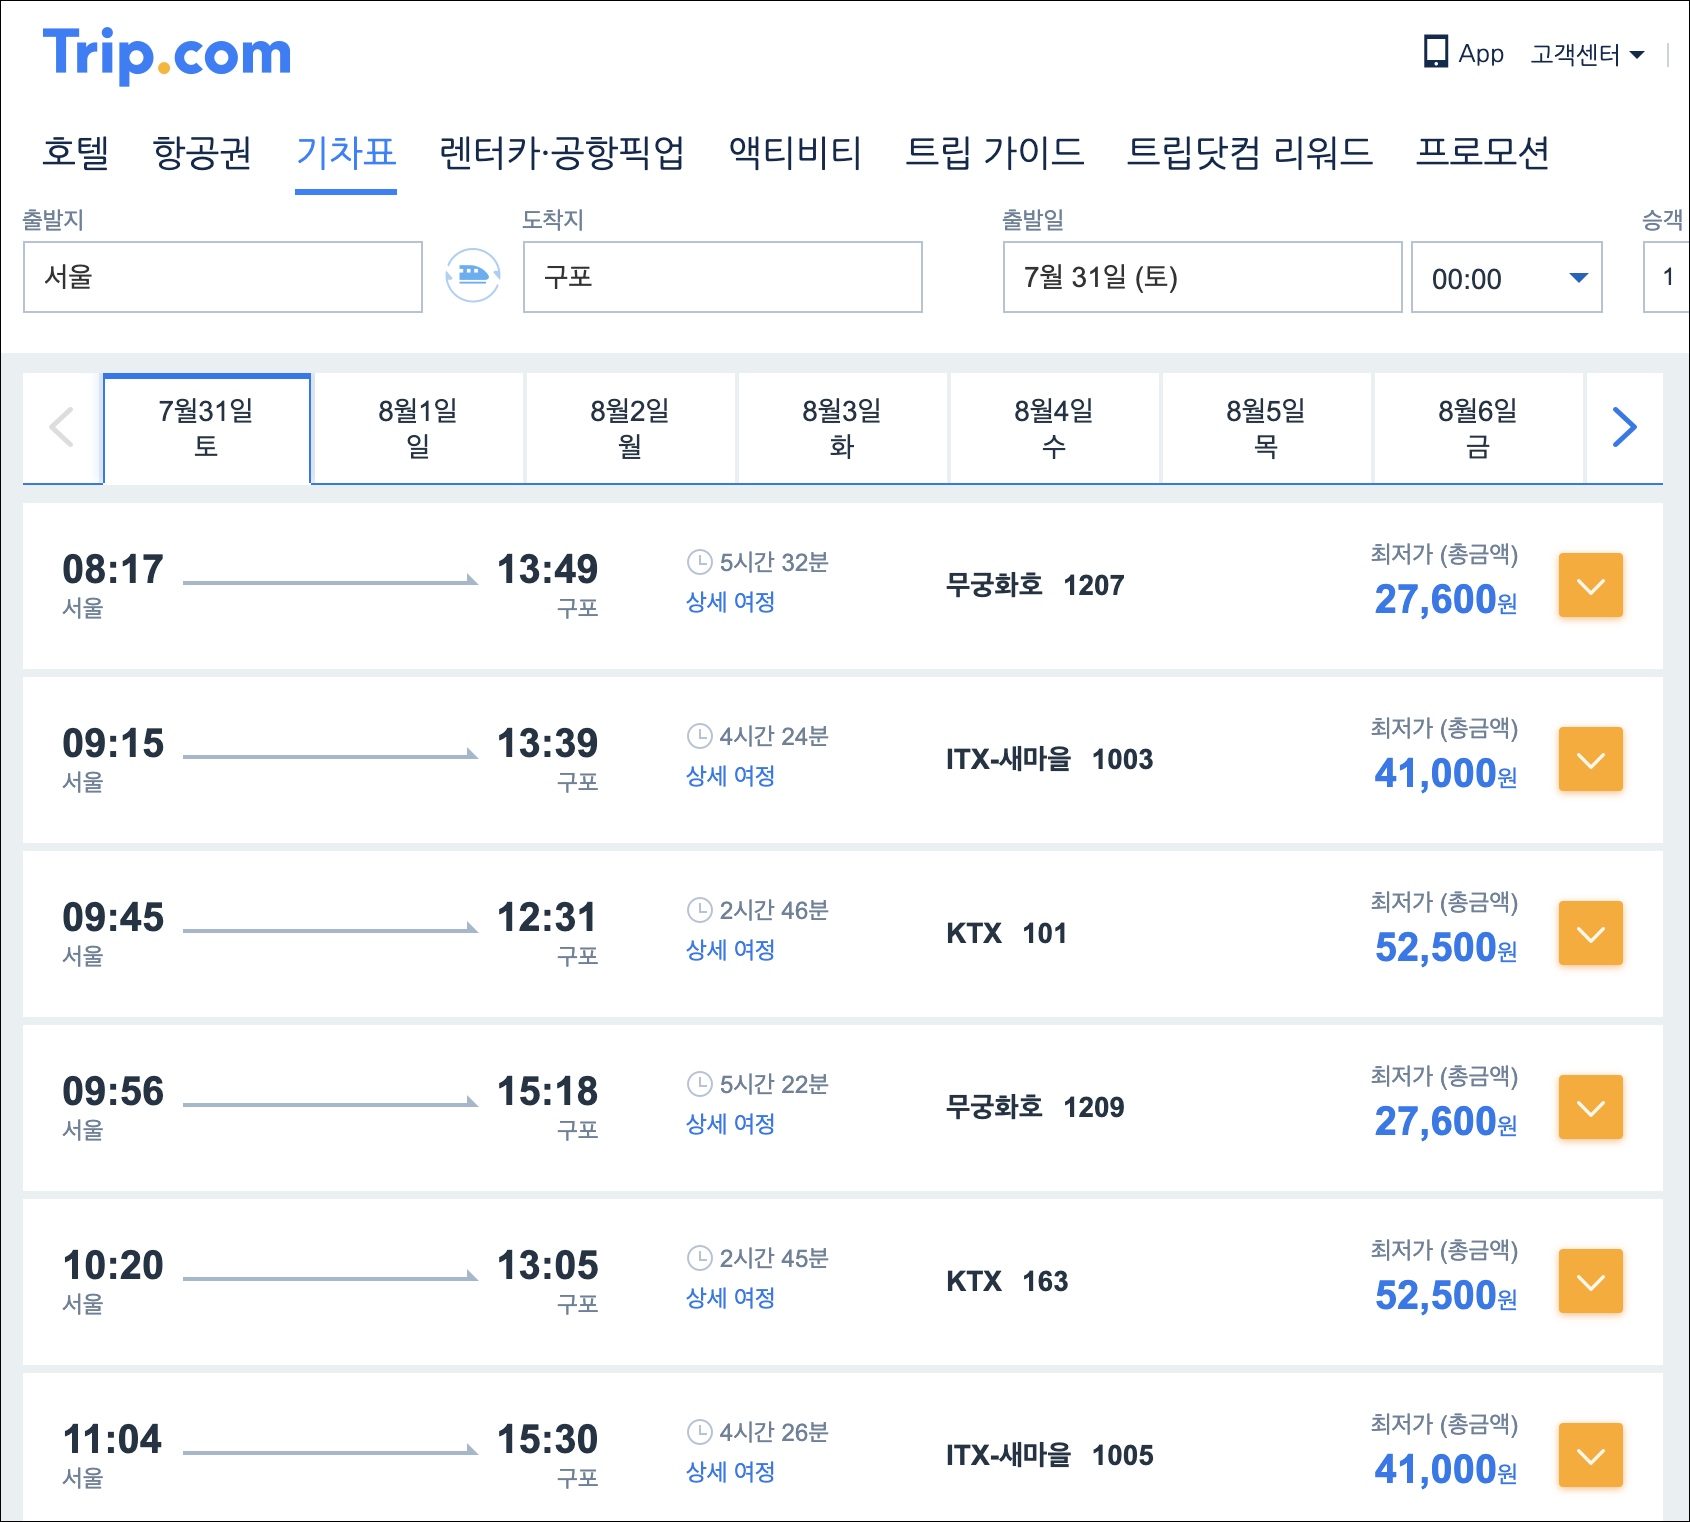Click the 출발지 field showing 서울
1690x1522 pixels.
point(223,277)
